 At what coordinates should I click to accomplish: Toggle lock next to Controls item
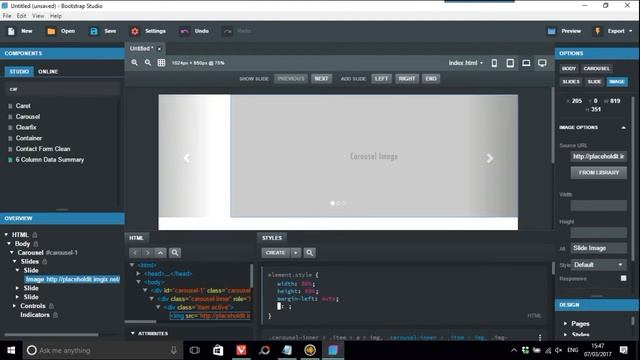coord(51,306)
